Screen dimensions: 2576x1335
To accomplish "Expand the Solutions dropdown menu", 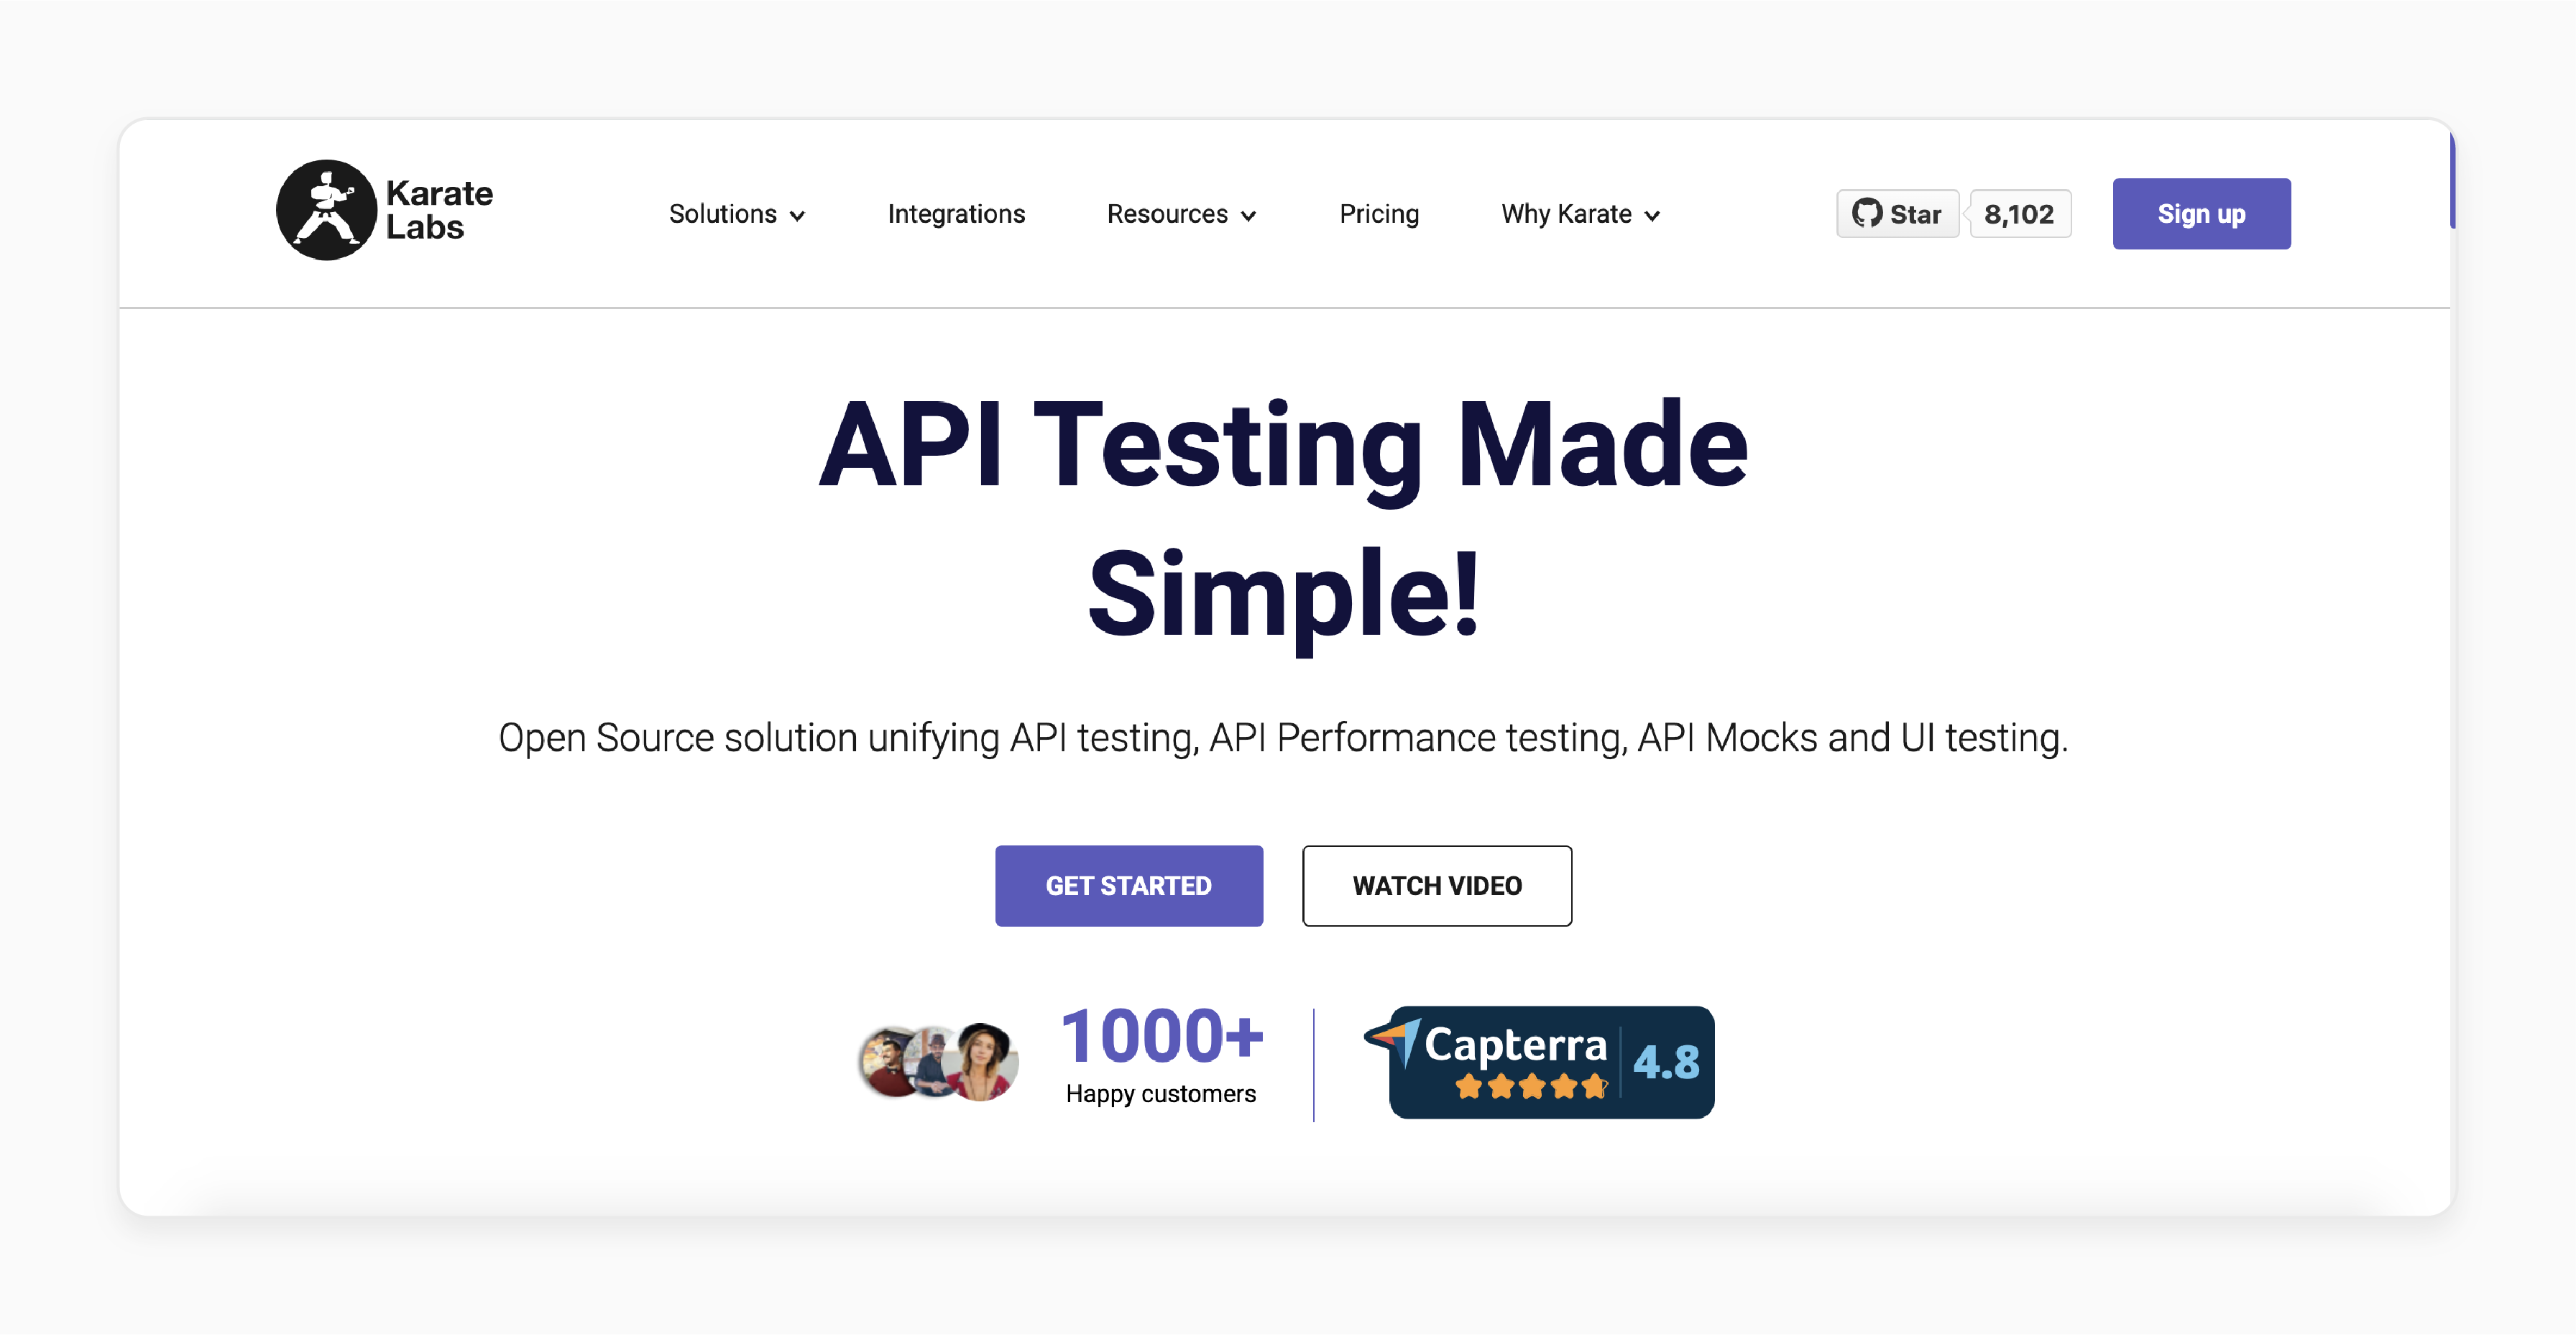I will (737, 213).
